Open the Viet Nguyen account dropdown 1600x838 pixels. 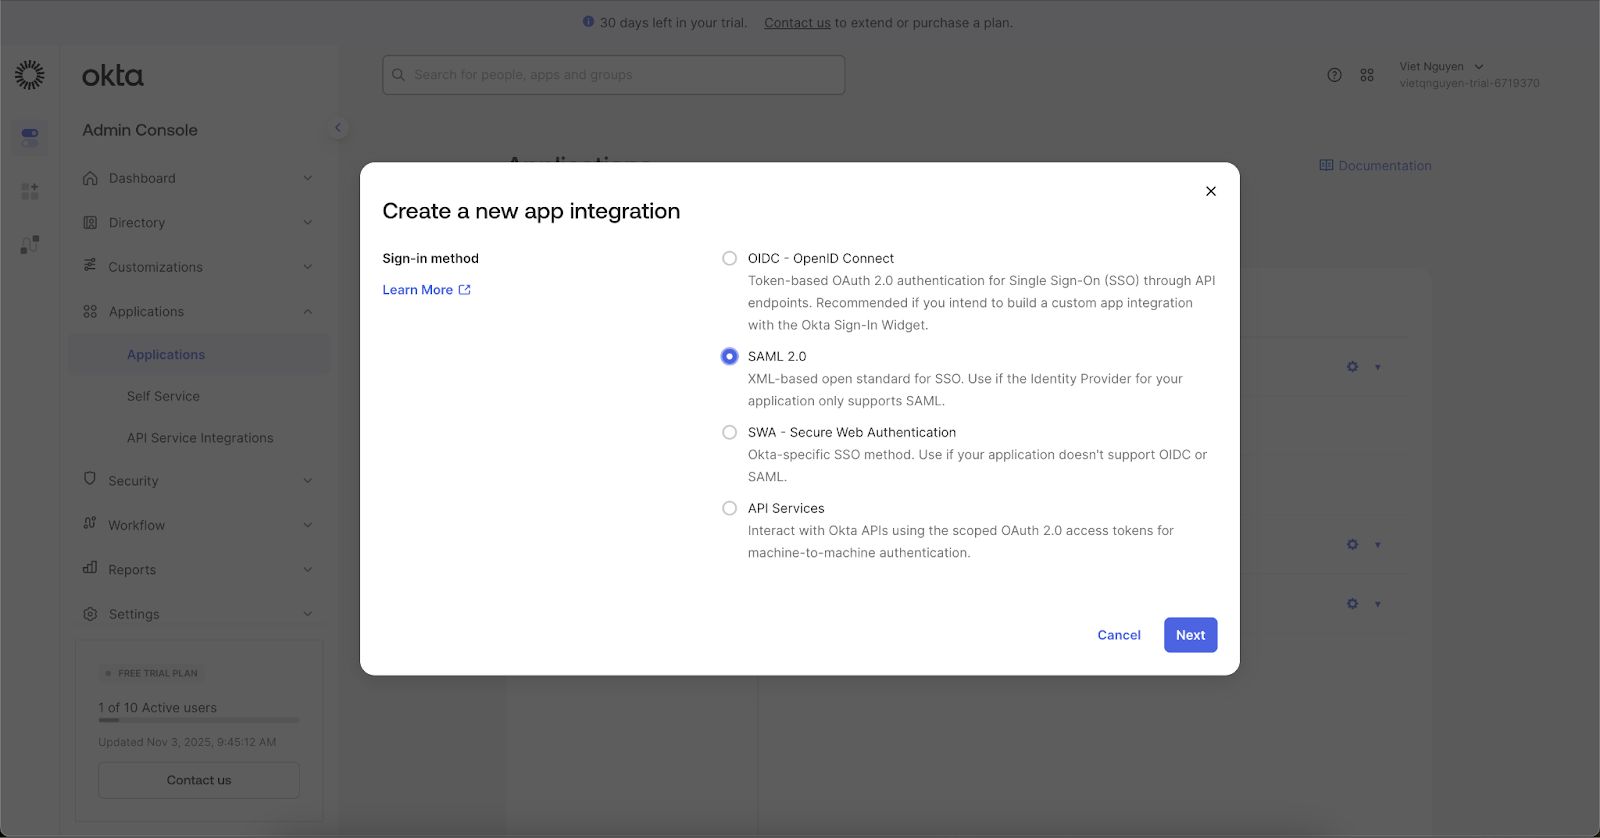click(1442, 67)
